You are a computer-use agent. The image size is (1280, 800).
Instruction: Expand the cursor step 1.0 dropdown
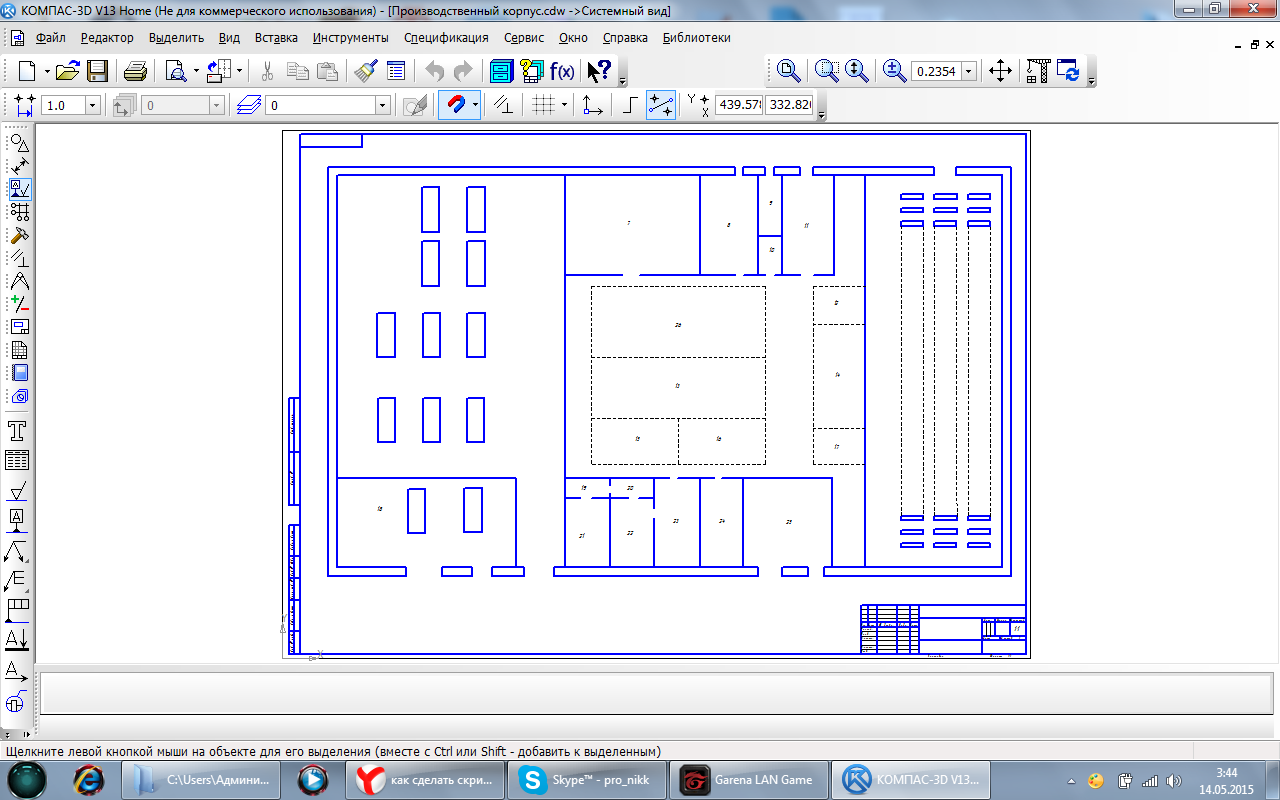92,105
